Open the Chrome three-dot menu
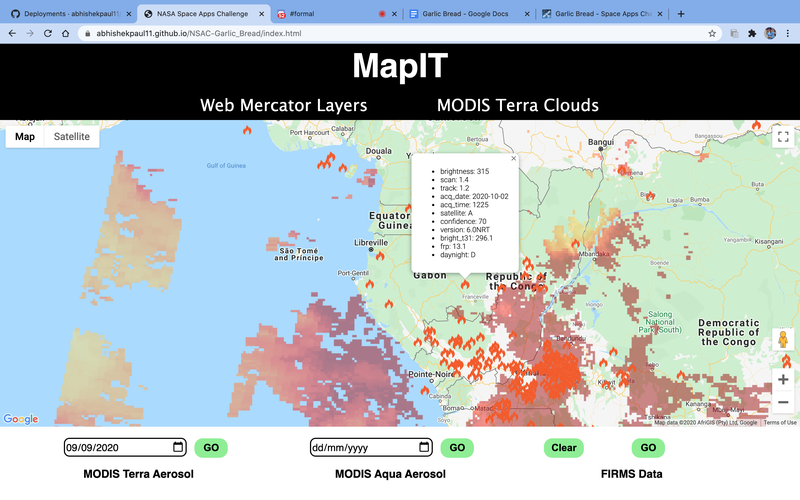This screenshot has height=500, width=800. 788,34
